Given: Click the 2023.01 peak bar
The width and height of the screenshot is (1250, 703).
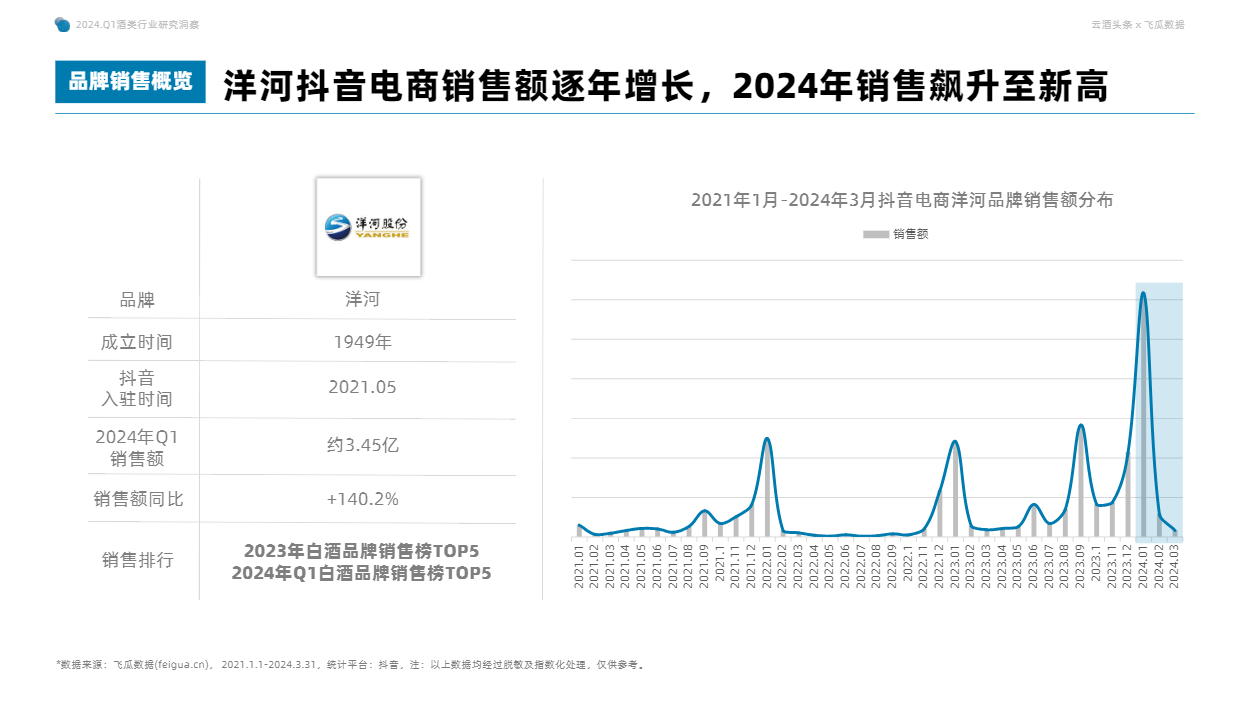Looking at the screenshot, I should coord(955,489).
